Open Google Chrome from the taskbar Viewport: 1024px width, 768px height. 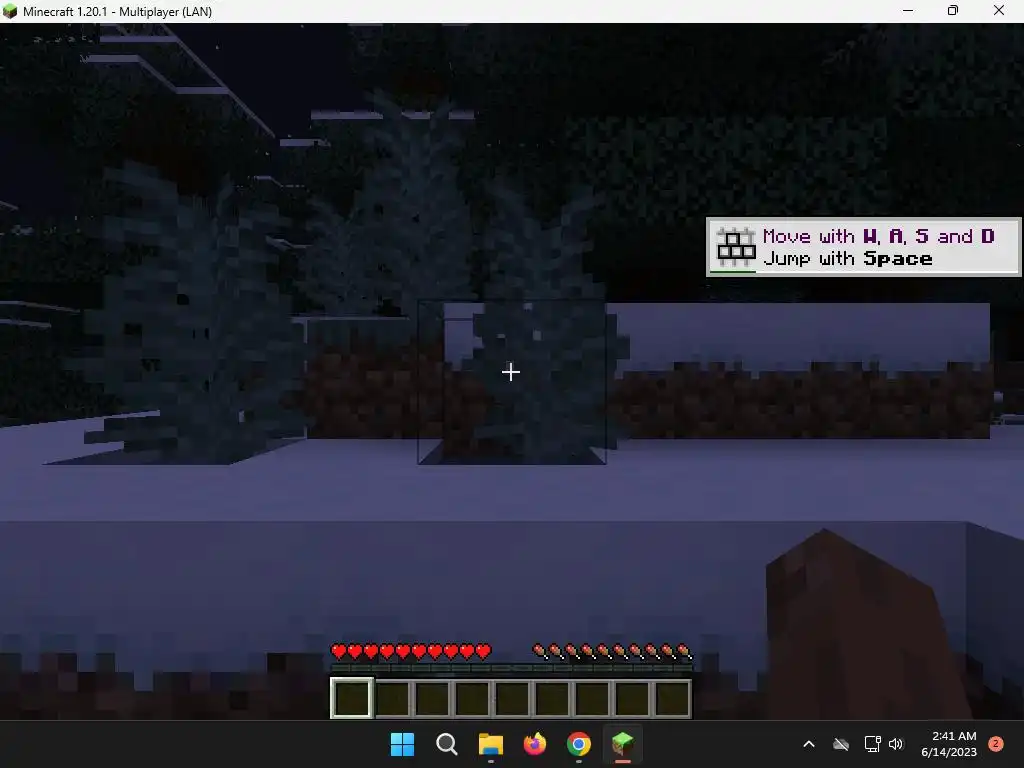pos(579,744)
